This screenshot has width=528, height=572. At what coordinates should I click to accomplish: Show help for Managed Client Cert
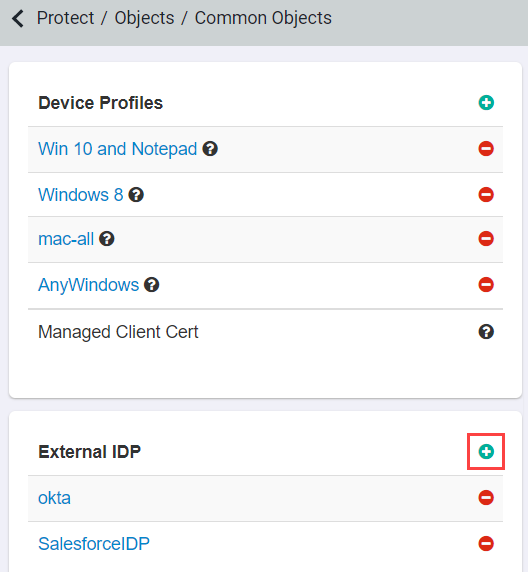486,332
